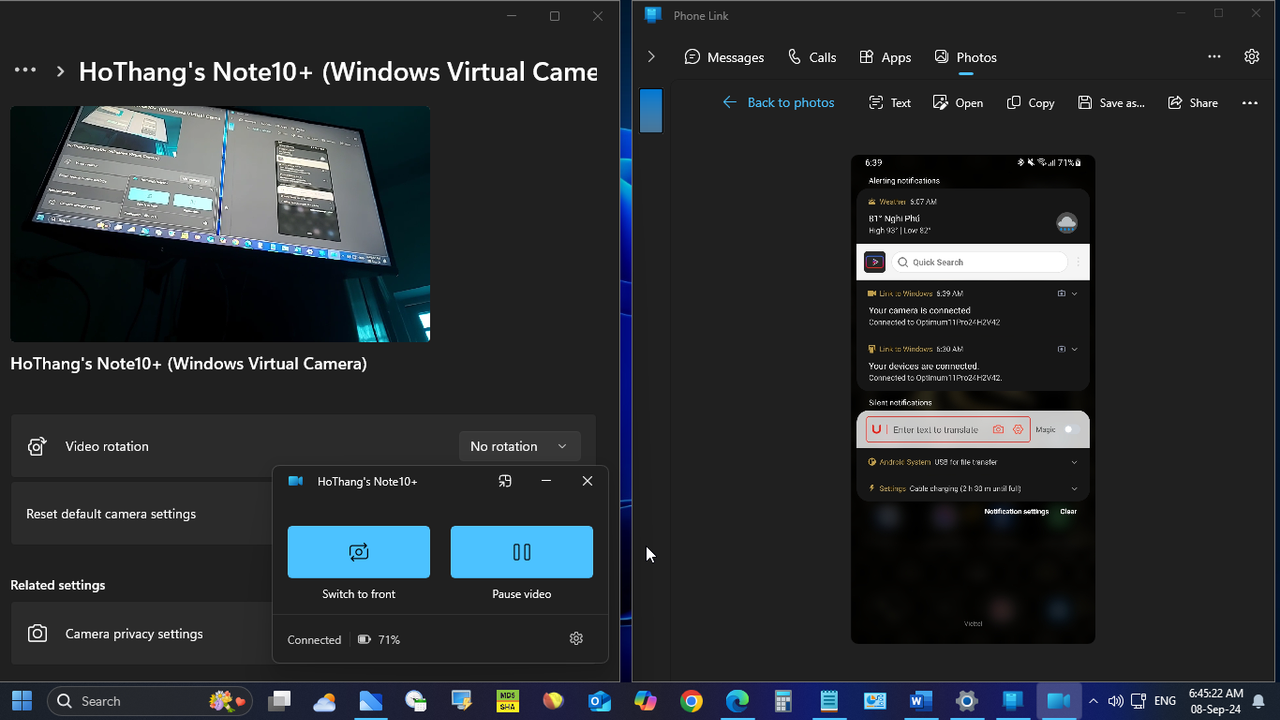Extract text from photo using the Text tool

click(889, 102)
